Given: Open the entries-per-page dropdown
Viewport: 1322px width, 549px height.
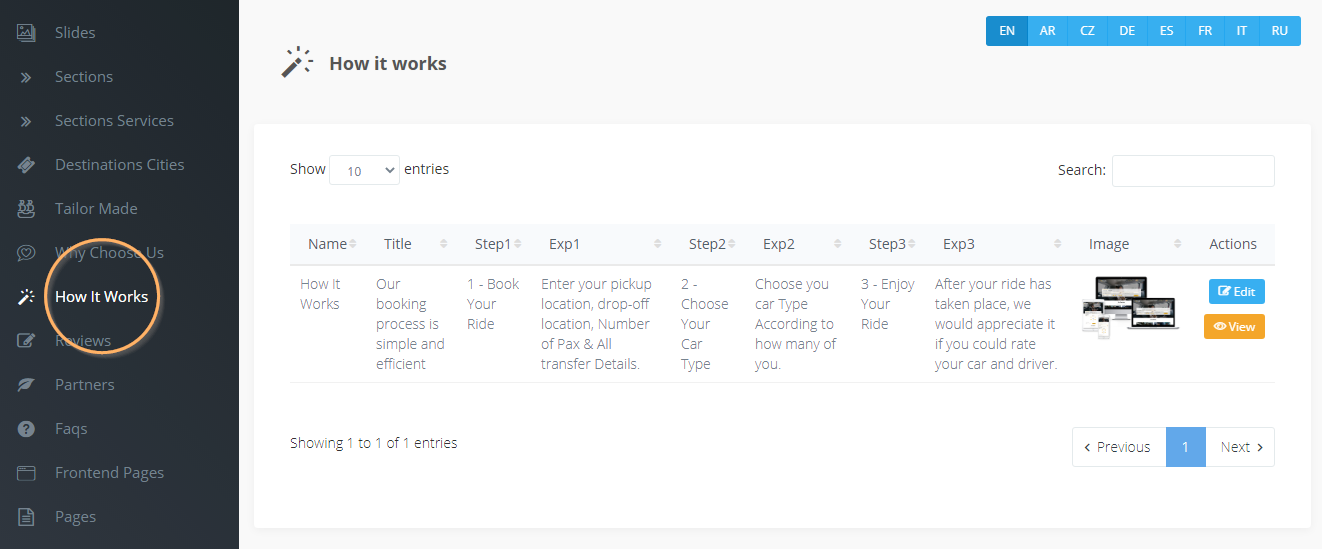Looking at the screenshot, I should click(364, 171).
